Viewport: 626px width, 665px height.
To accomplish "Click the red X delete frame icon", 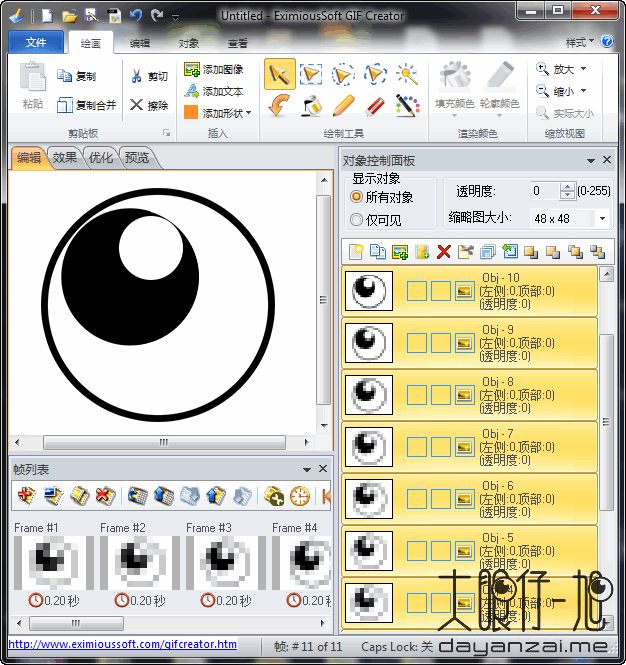I will pyautogui.click(x=105, y=496).
